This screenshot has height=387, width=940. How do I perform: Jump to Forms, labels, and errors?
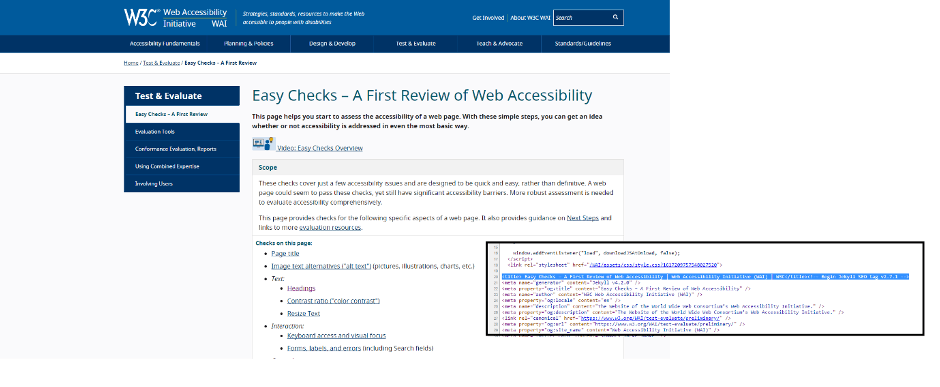click(324, 349)
